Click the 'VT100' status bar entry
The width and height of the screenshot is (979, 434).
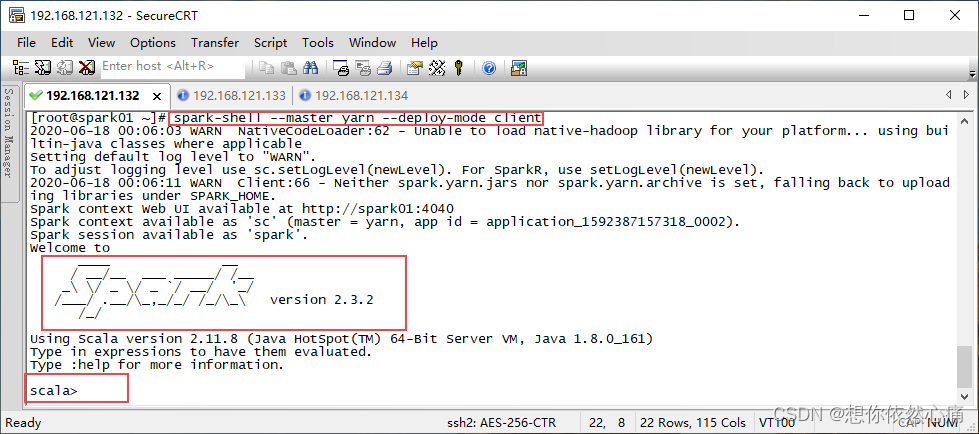pyautogui.click(x=777, y=423)
